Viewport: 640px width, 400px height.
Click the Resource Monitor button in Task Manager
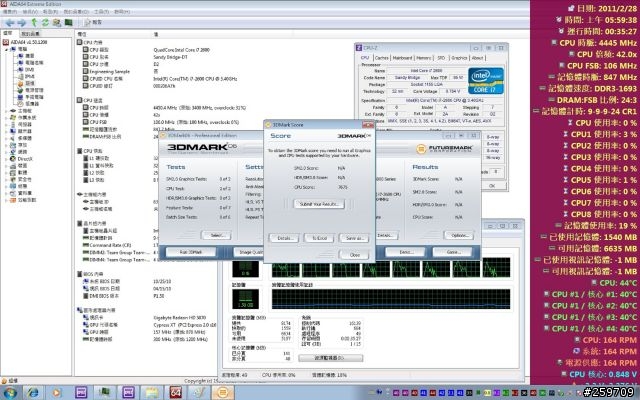(x=330, y=358)
